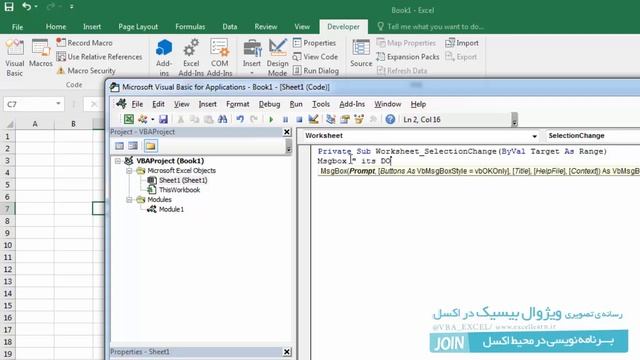
Task: Open the VBA editor Tools menu
Action: pyautogui.click(x=321, y=104)
